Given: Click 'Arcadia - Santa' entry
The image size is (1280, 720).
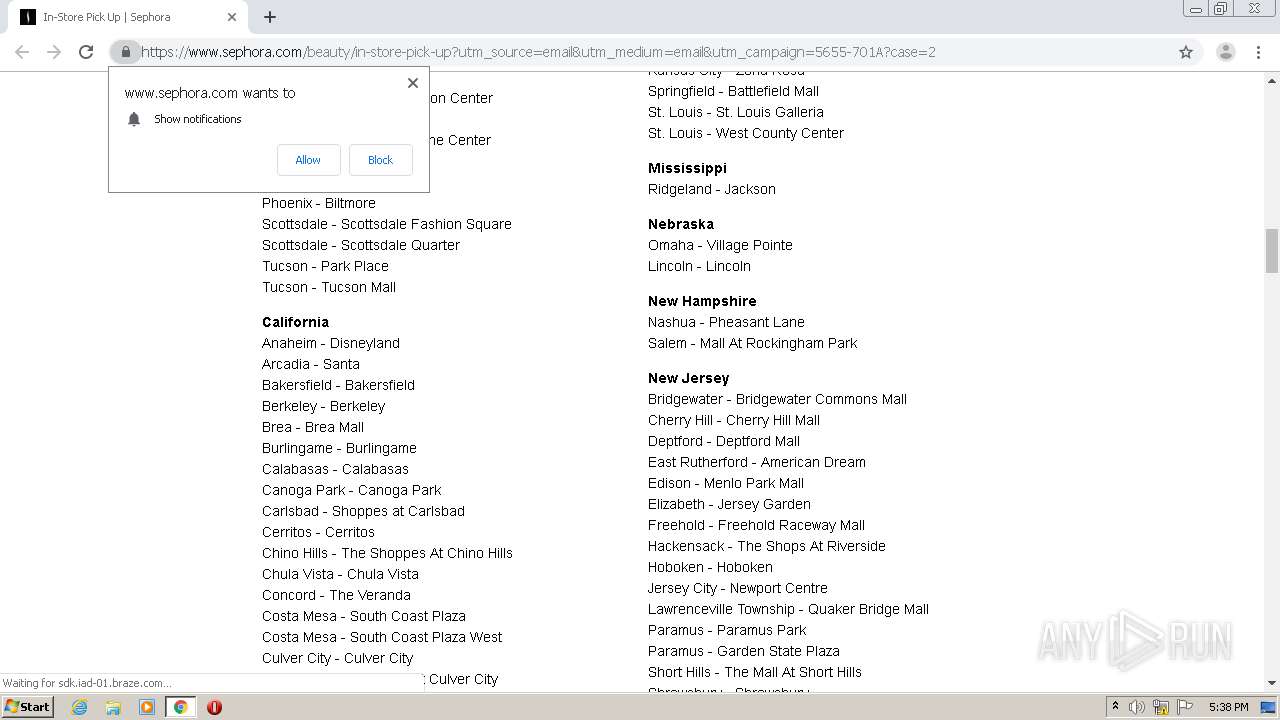Looking at the screenshot, I should 311,364.
